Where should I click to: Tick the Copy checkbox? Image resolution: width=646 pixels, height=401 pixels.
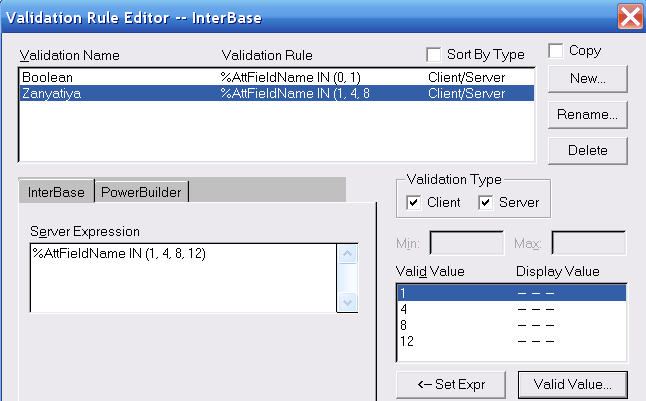click(555, 51)
